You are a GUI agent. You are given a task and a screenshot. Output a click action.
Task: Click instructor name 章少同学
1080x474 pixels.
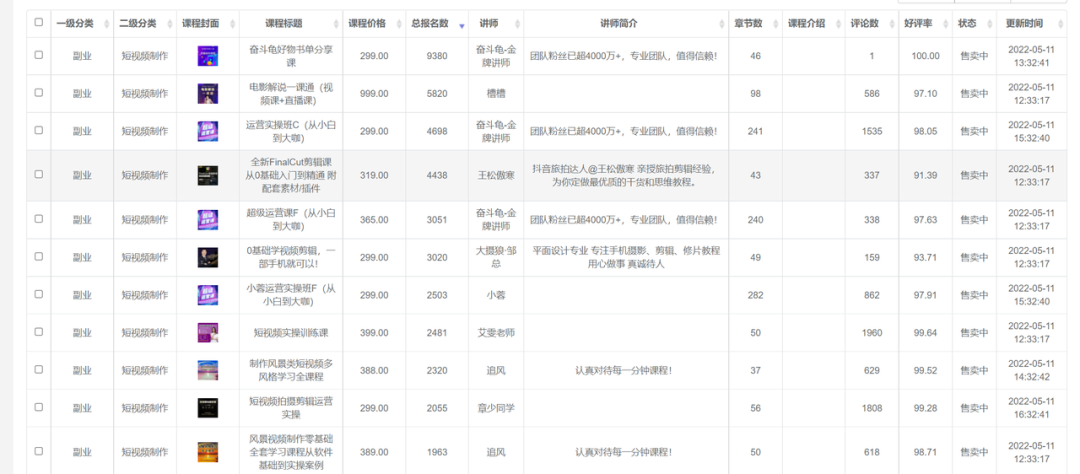pos(496,409)
